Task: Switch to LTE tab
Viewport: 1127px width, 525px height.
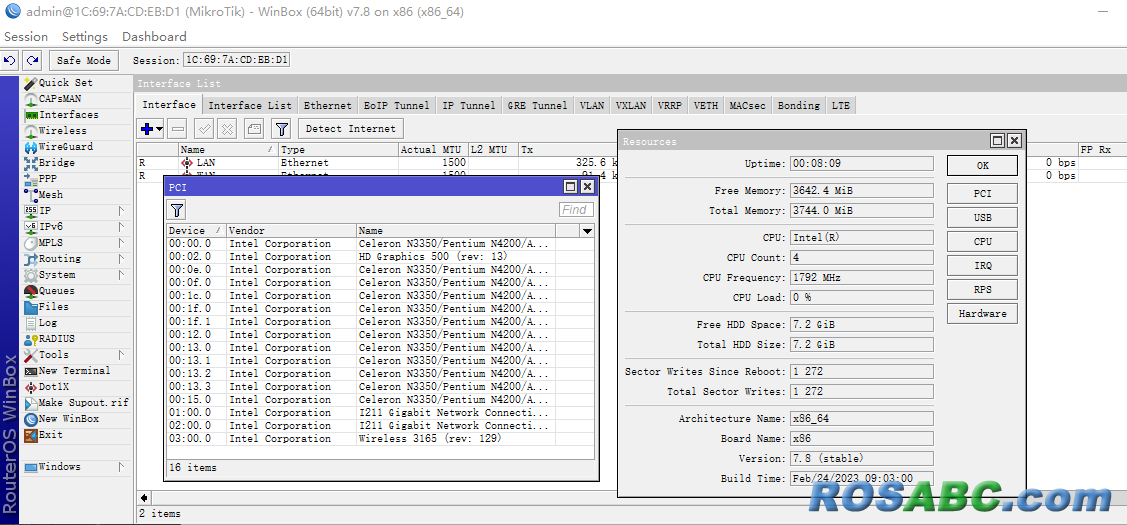Action: click(x=841, y=105)
